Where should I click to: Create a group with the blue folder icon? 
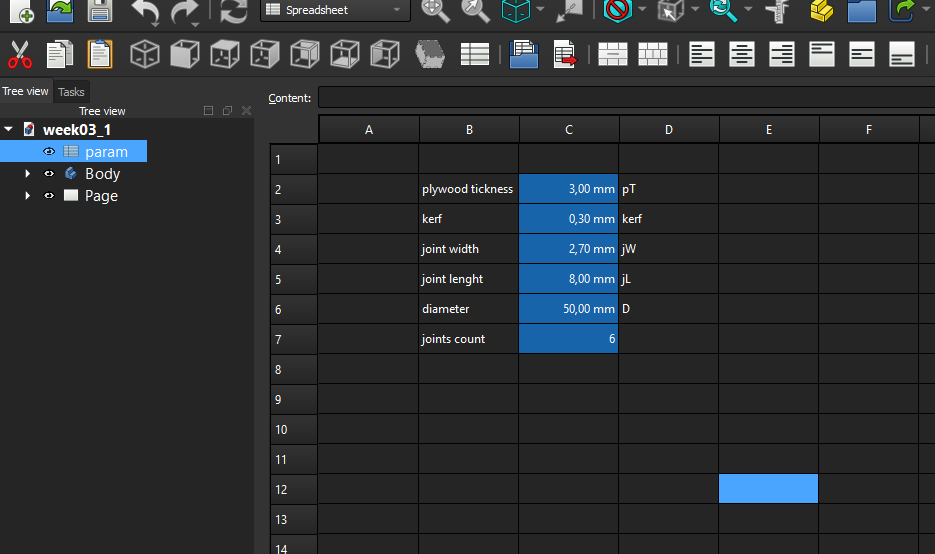[x=862, y=10]
